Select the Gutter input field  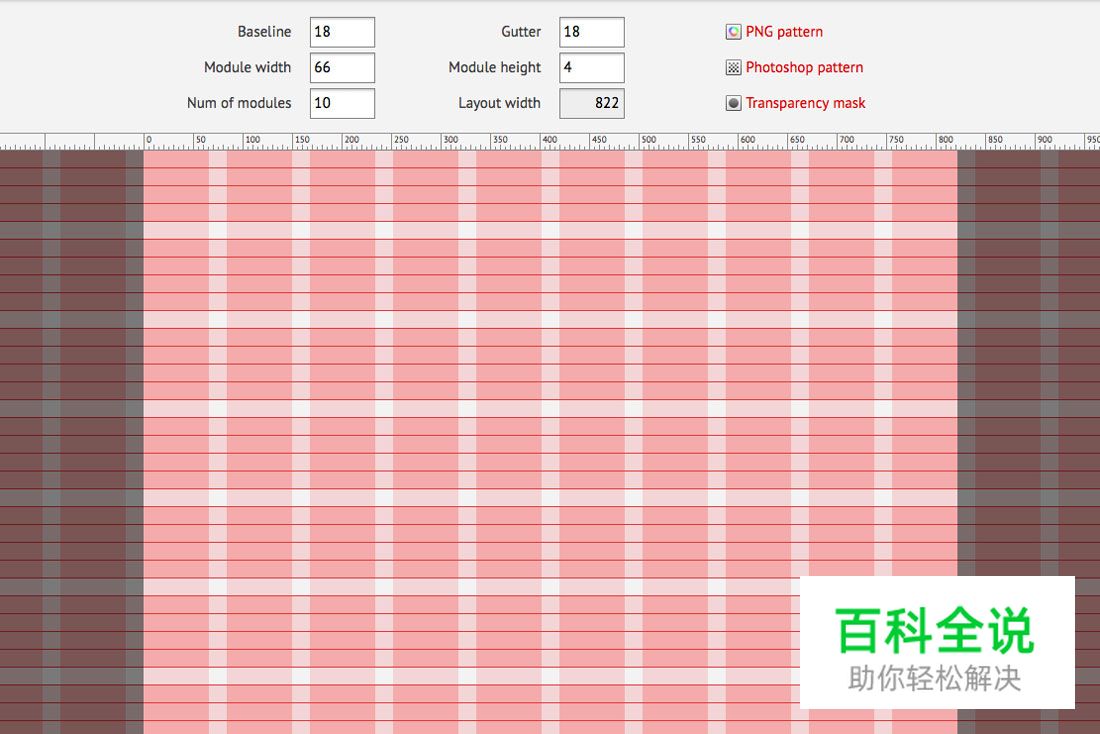[590, 31]
